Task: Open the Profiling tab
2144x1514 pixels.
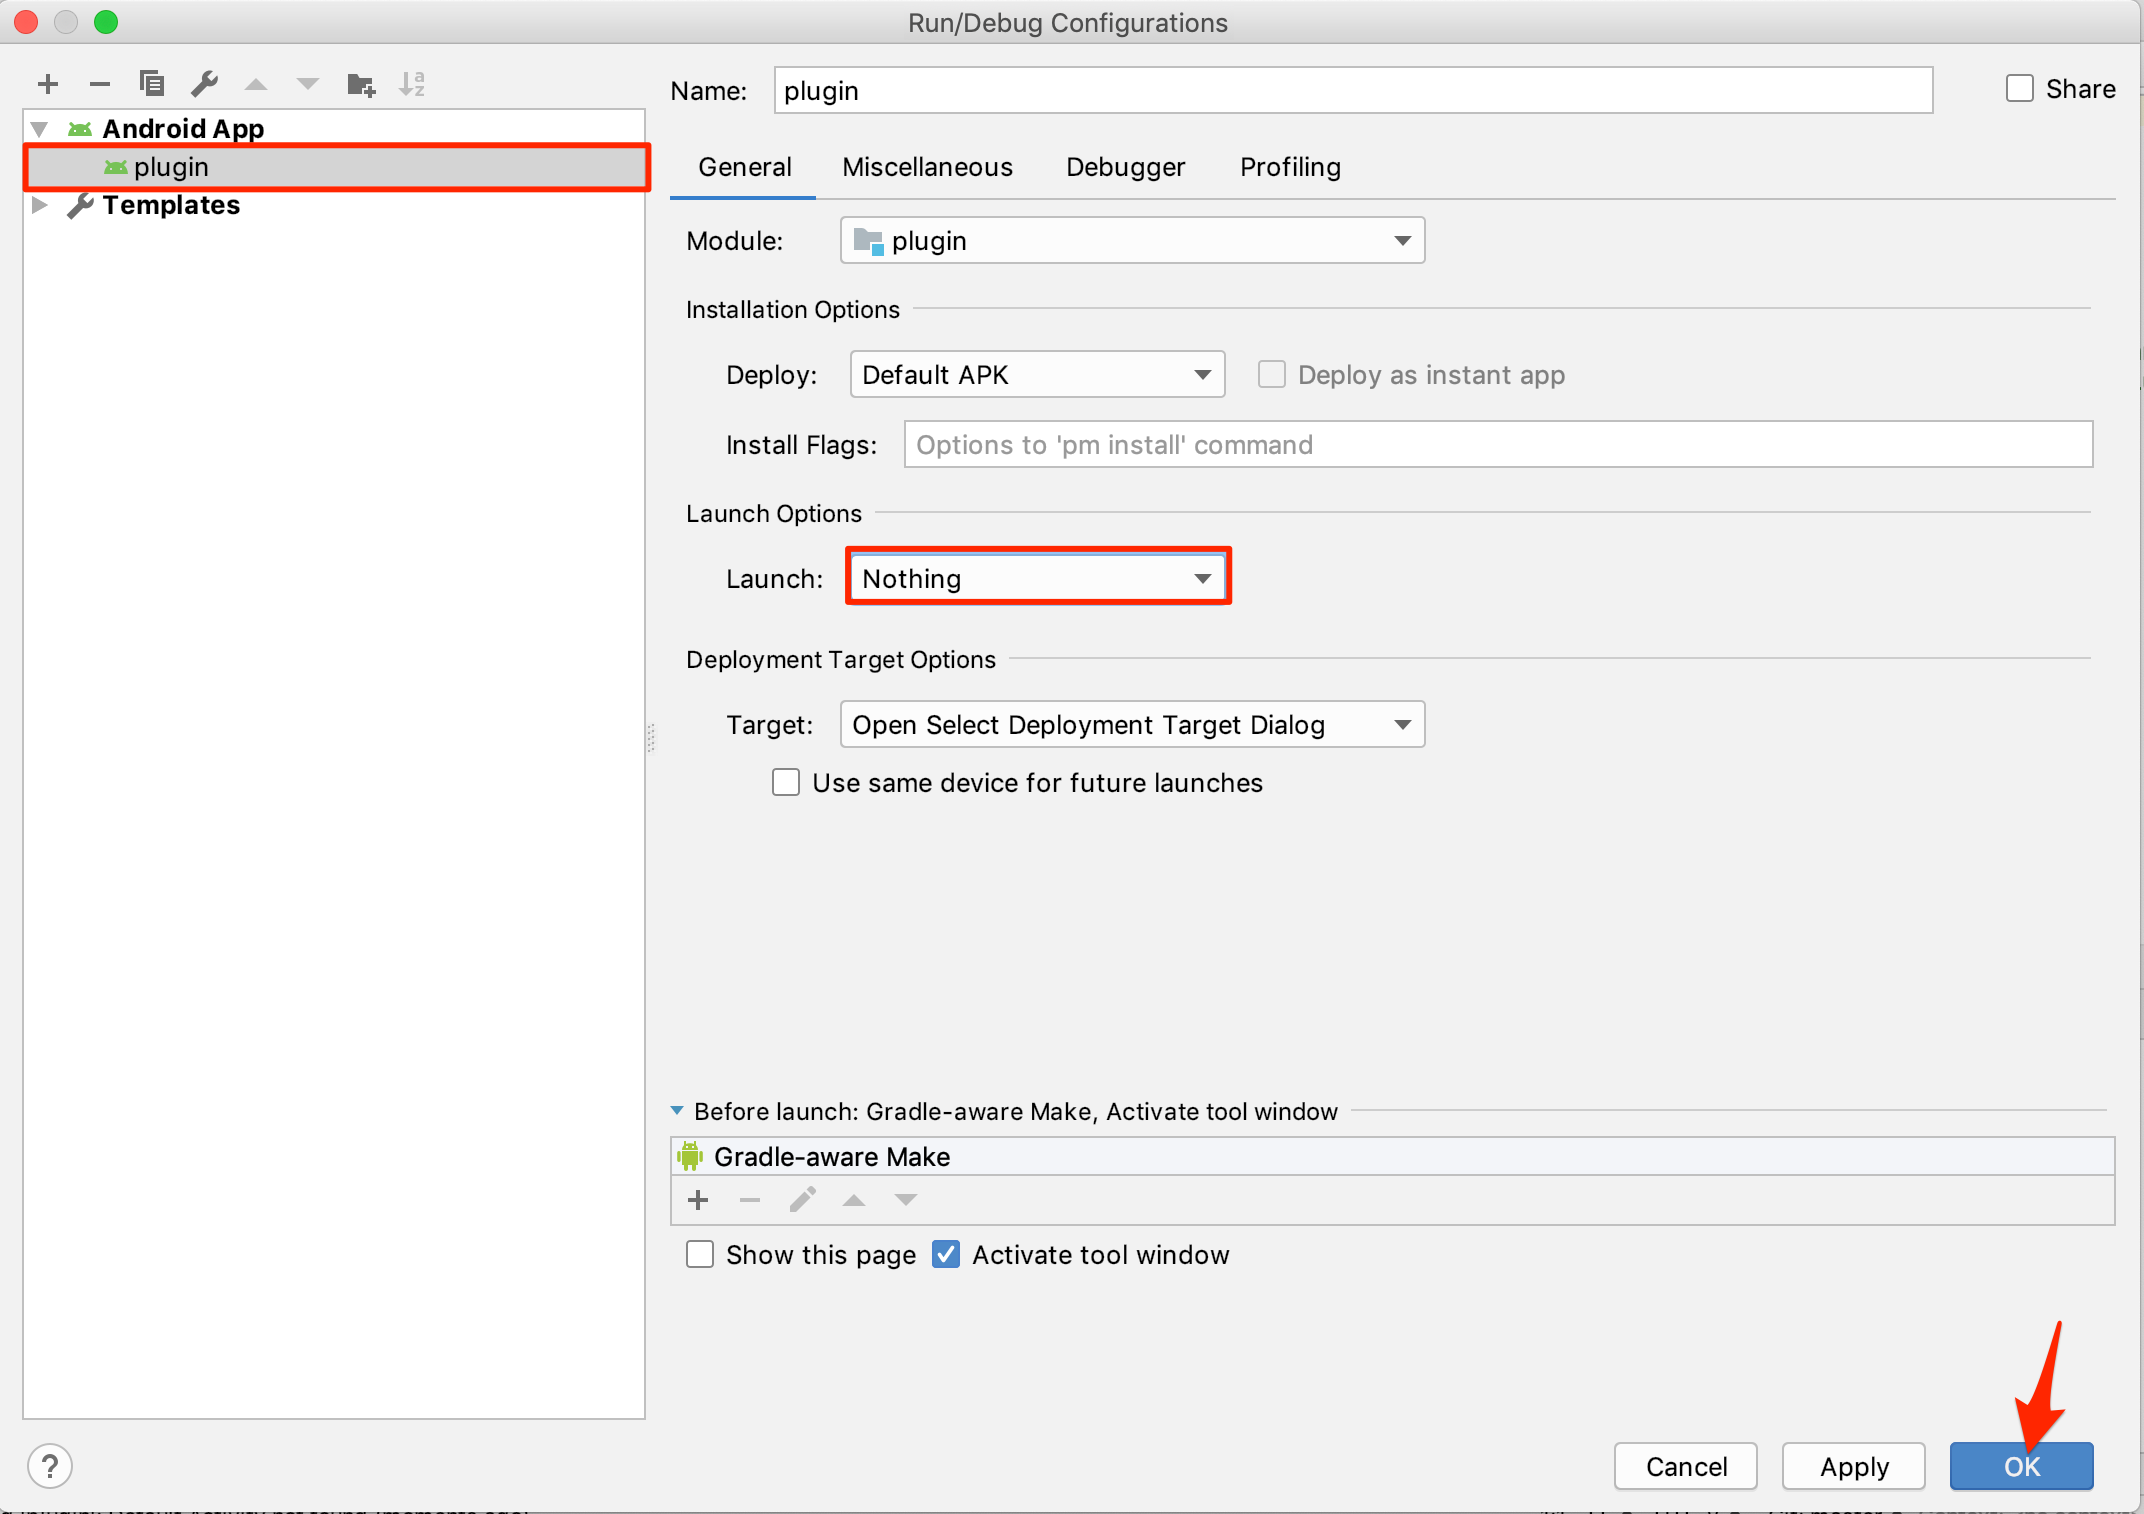Action: coord(1290,167)
